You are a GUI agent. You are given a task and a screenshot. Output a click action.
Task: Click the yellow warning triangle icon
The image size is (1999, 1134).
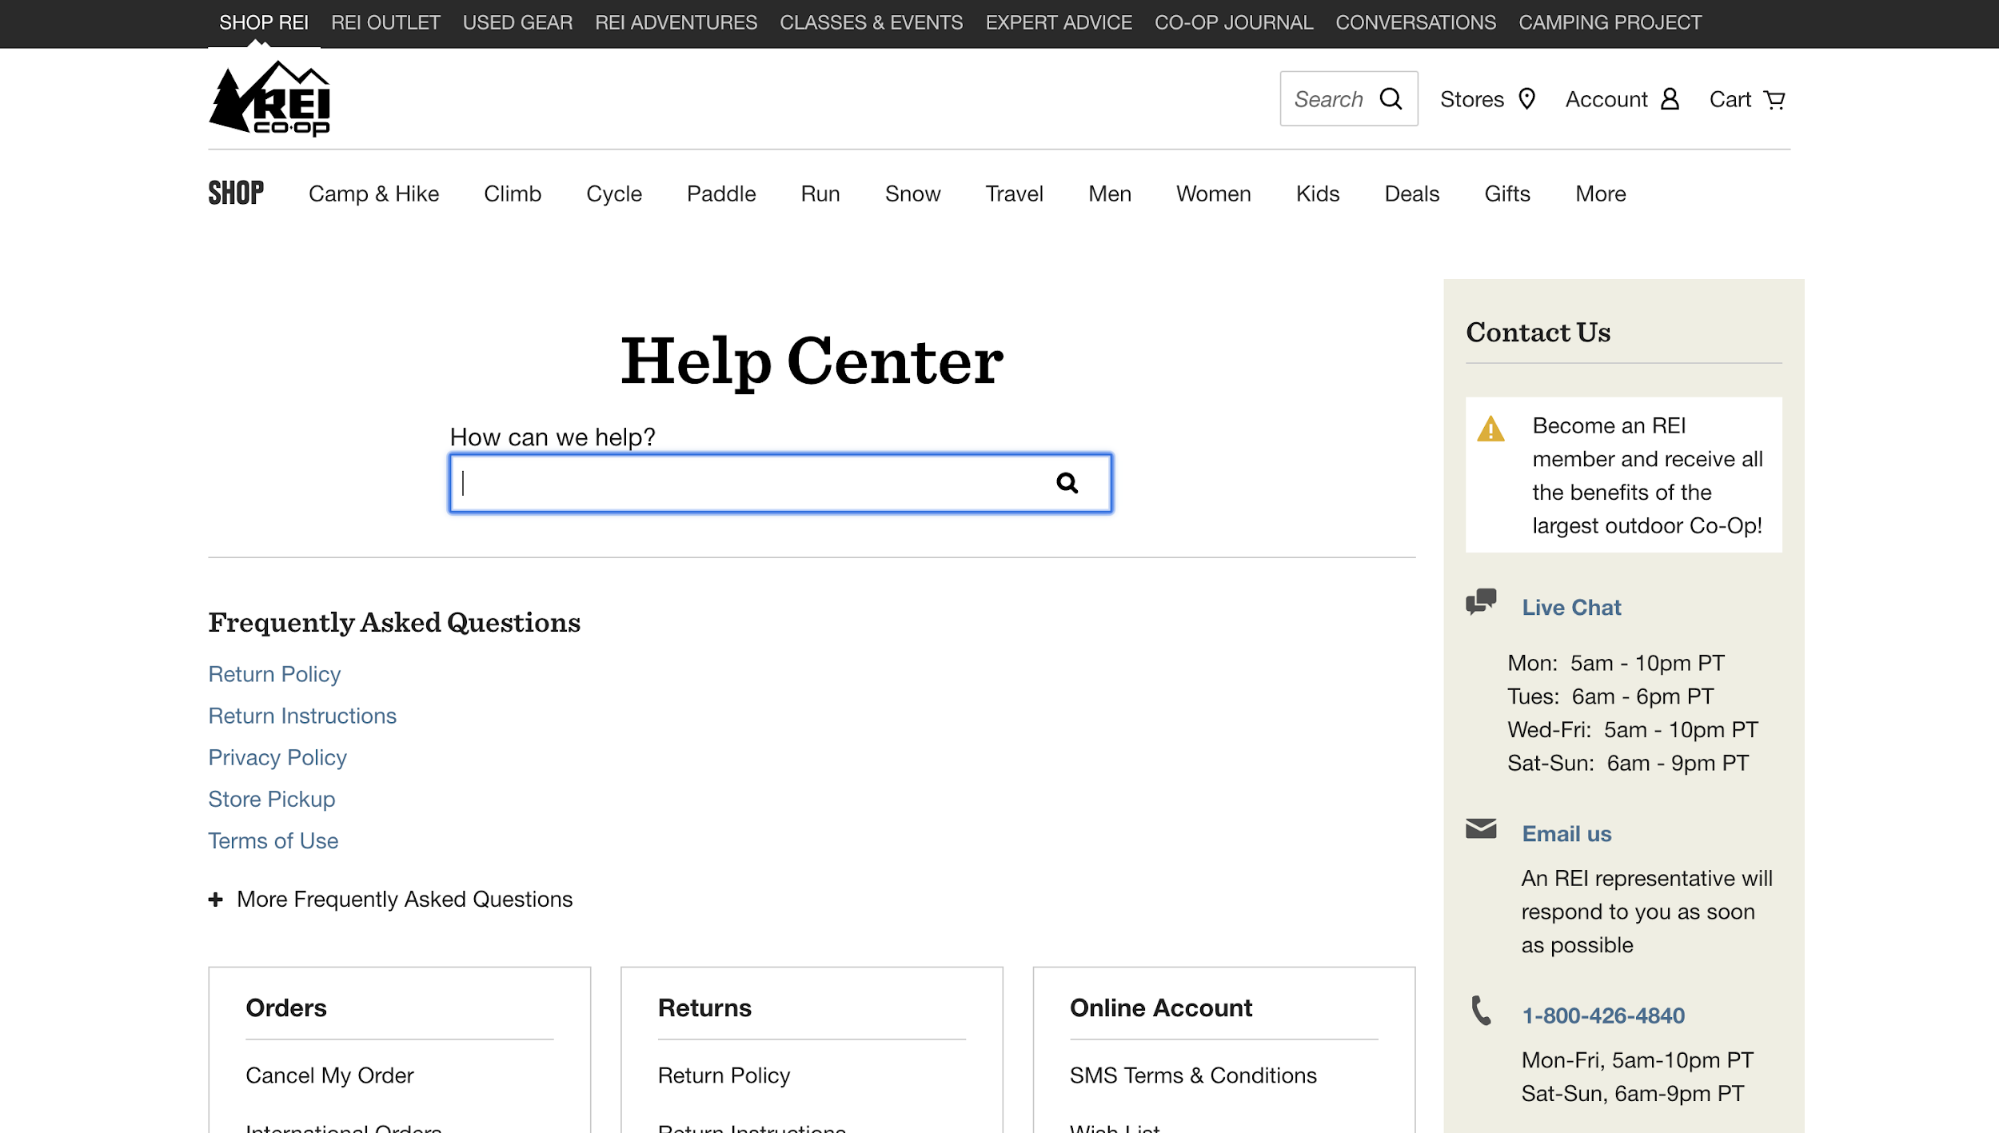[x=1491, y=429]
